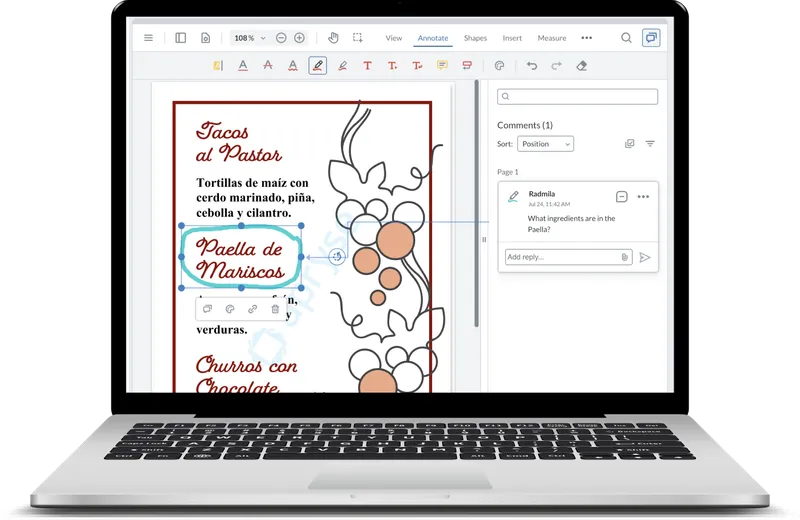Open the document search magnifier
Image resolution: width=800 pixels, height=520 pixels.
coord(626,38)
